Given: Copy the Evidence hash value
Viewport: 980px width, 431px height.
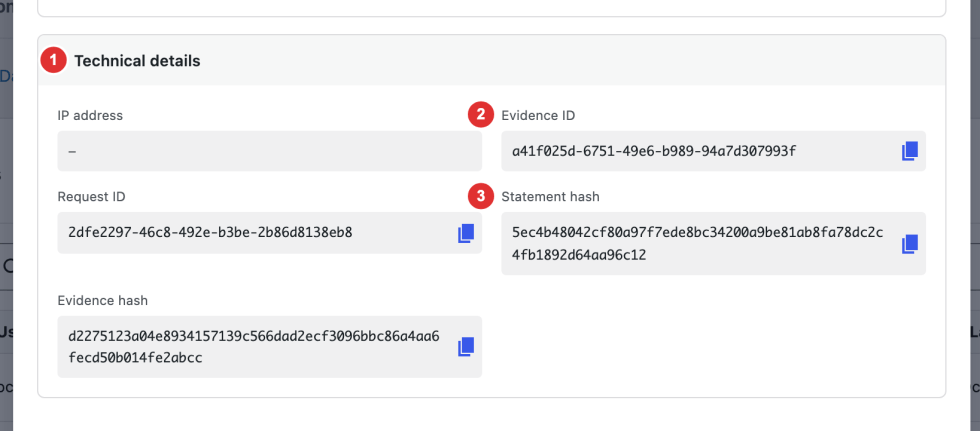Looking at the screenshot, I should click(x=466, y=347).
